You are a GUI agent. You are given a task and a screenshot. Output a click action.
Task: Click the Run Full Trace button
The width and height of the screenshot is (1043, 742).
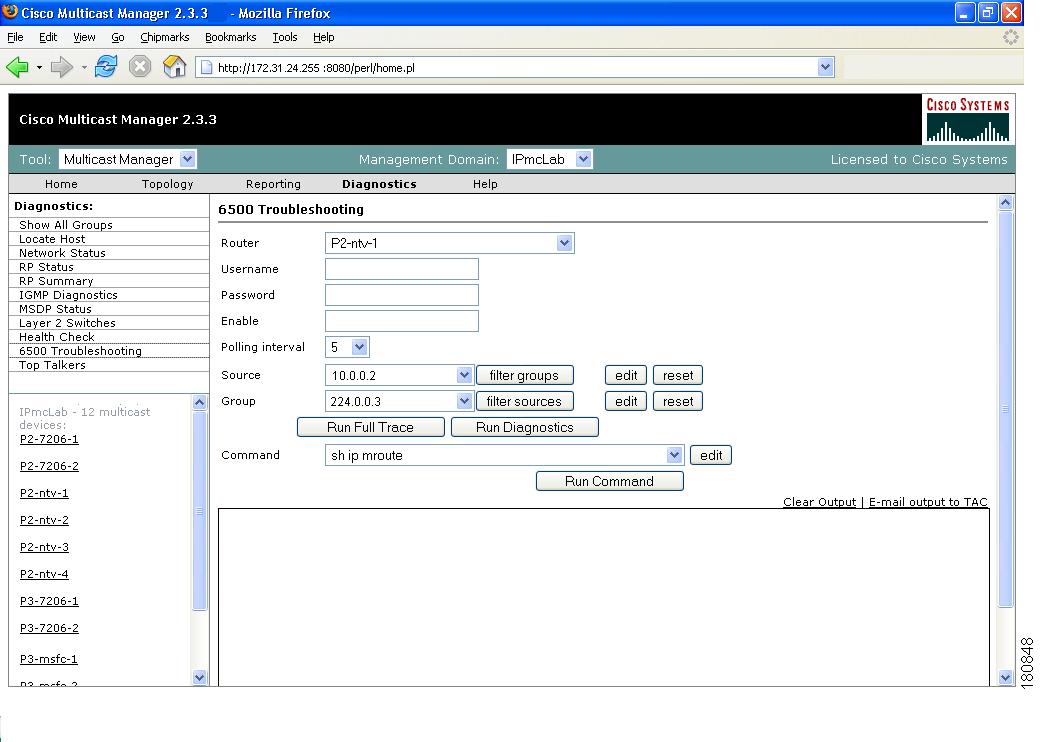point(371,427)
